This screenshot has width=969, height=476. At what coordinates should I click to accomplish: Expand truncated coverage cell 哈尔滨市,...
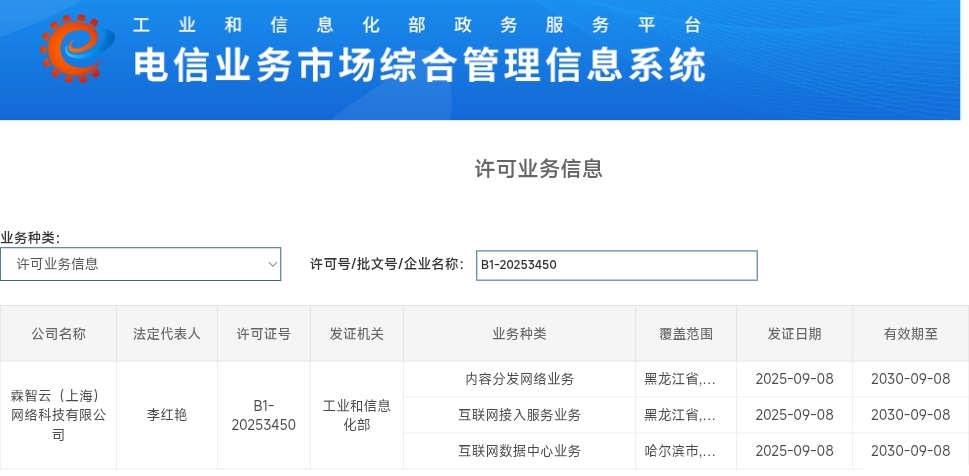click(x=680, y=451)
